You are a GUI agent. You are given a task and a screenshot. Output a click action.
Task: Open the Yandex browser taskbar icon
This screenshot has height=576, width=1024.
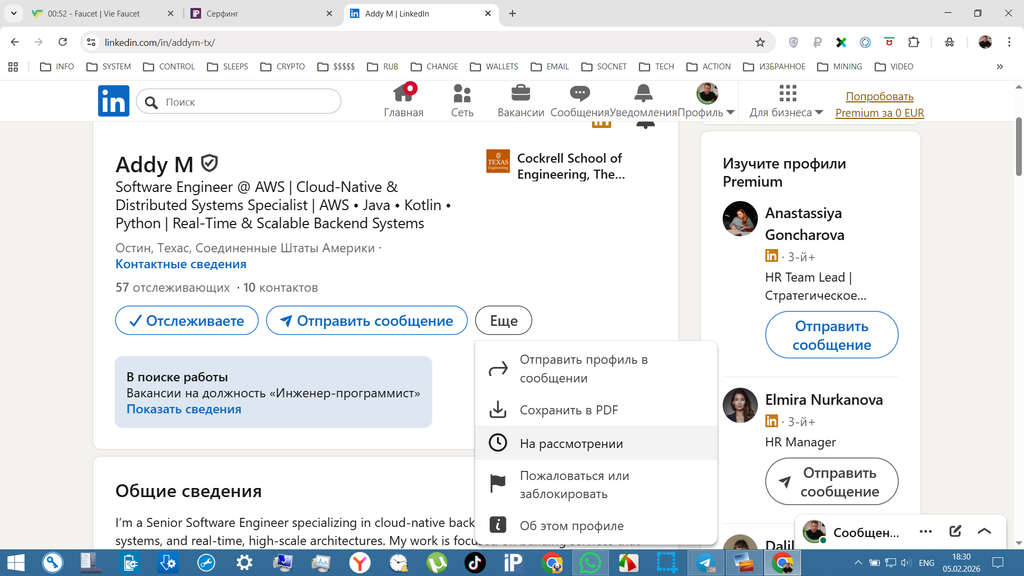[x=360, y=562]
